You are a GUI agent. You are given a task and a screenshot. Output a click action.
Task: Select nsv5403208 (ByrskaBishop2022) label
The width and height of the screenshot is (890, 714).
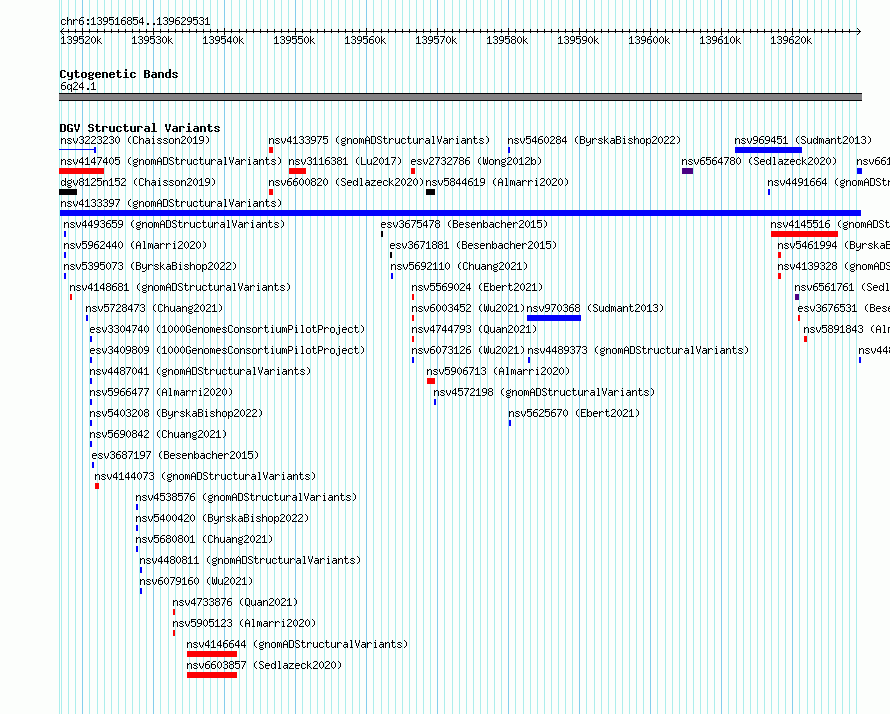click(177, 413)
